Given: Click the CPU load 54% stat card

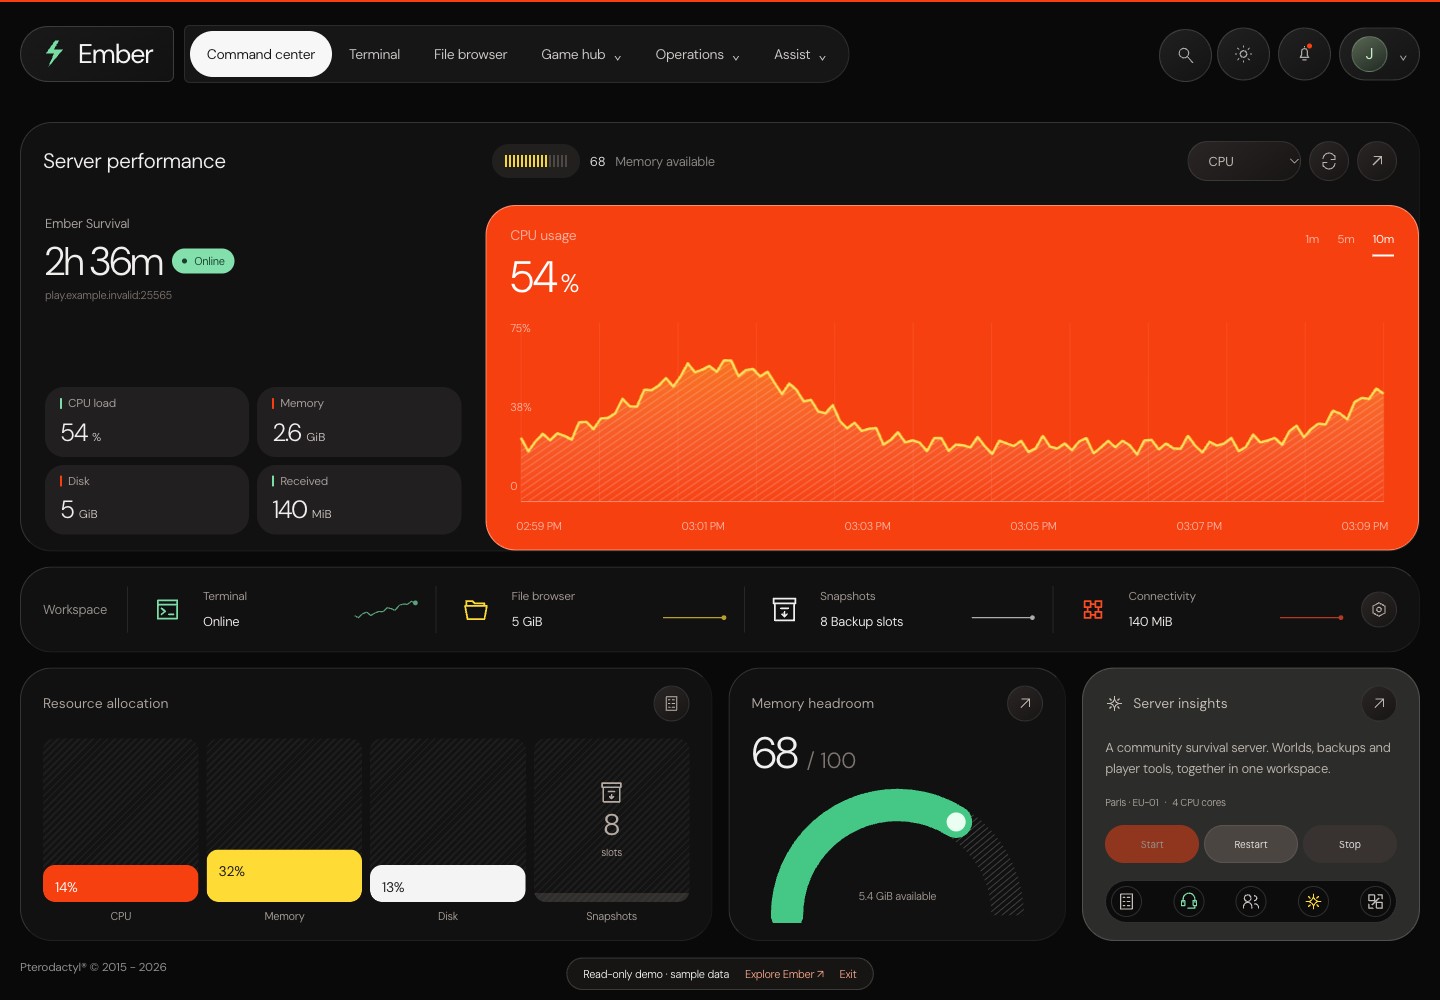Looking at the screenshot, I should pos(147,422).
